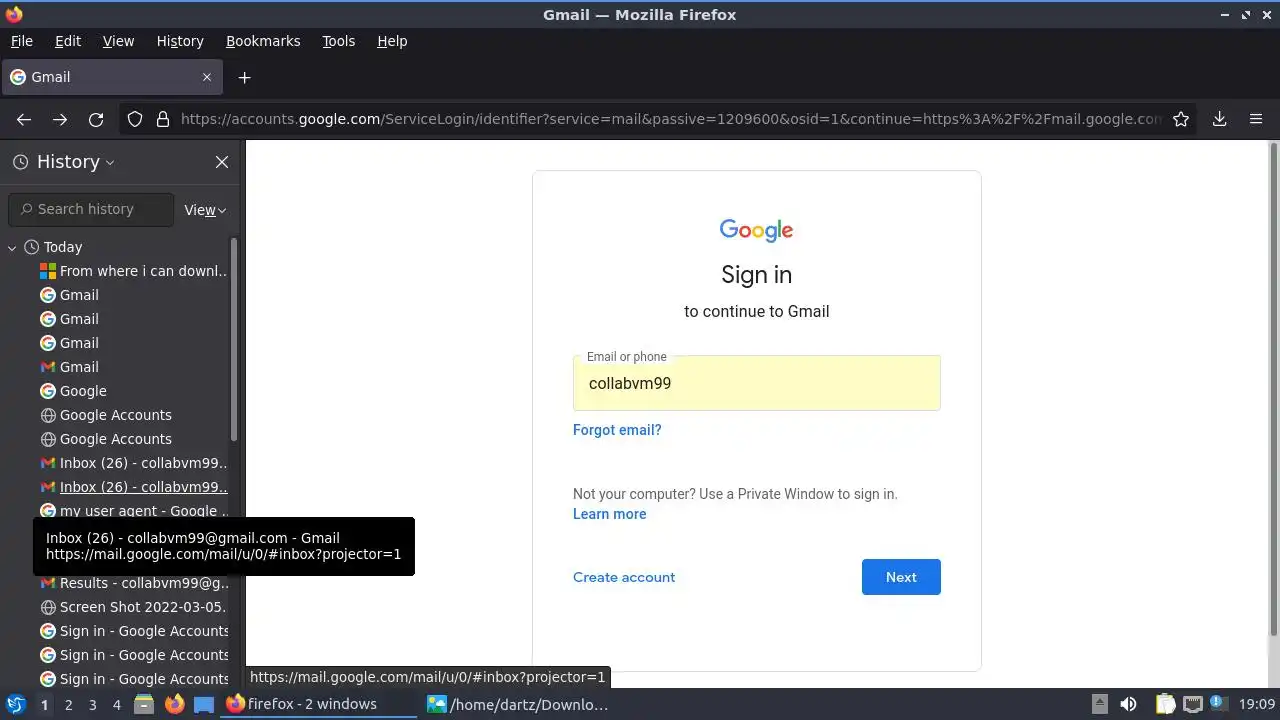
Task: Click the 'firefox - 2 windows' taskbar button
Action: [x=320, y=704]
